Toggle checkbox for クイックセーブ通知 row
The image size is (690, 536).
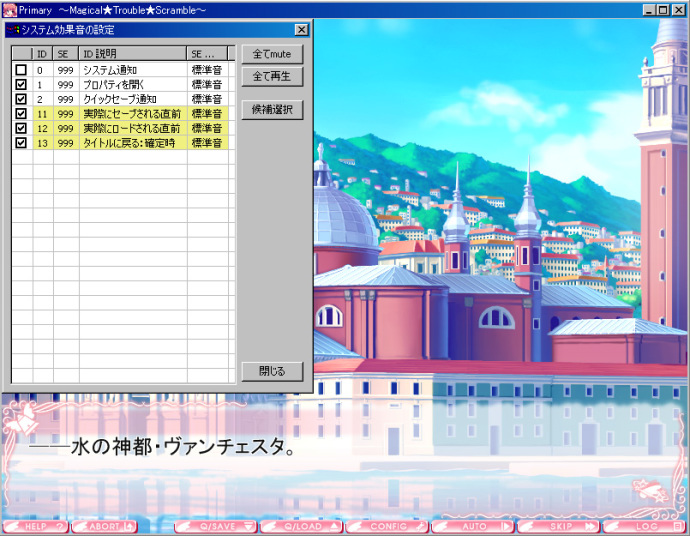(x=21, y=99)
